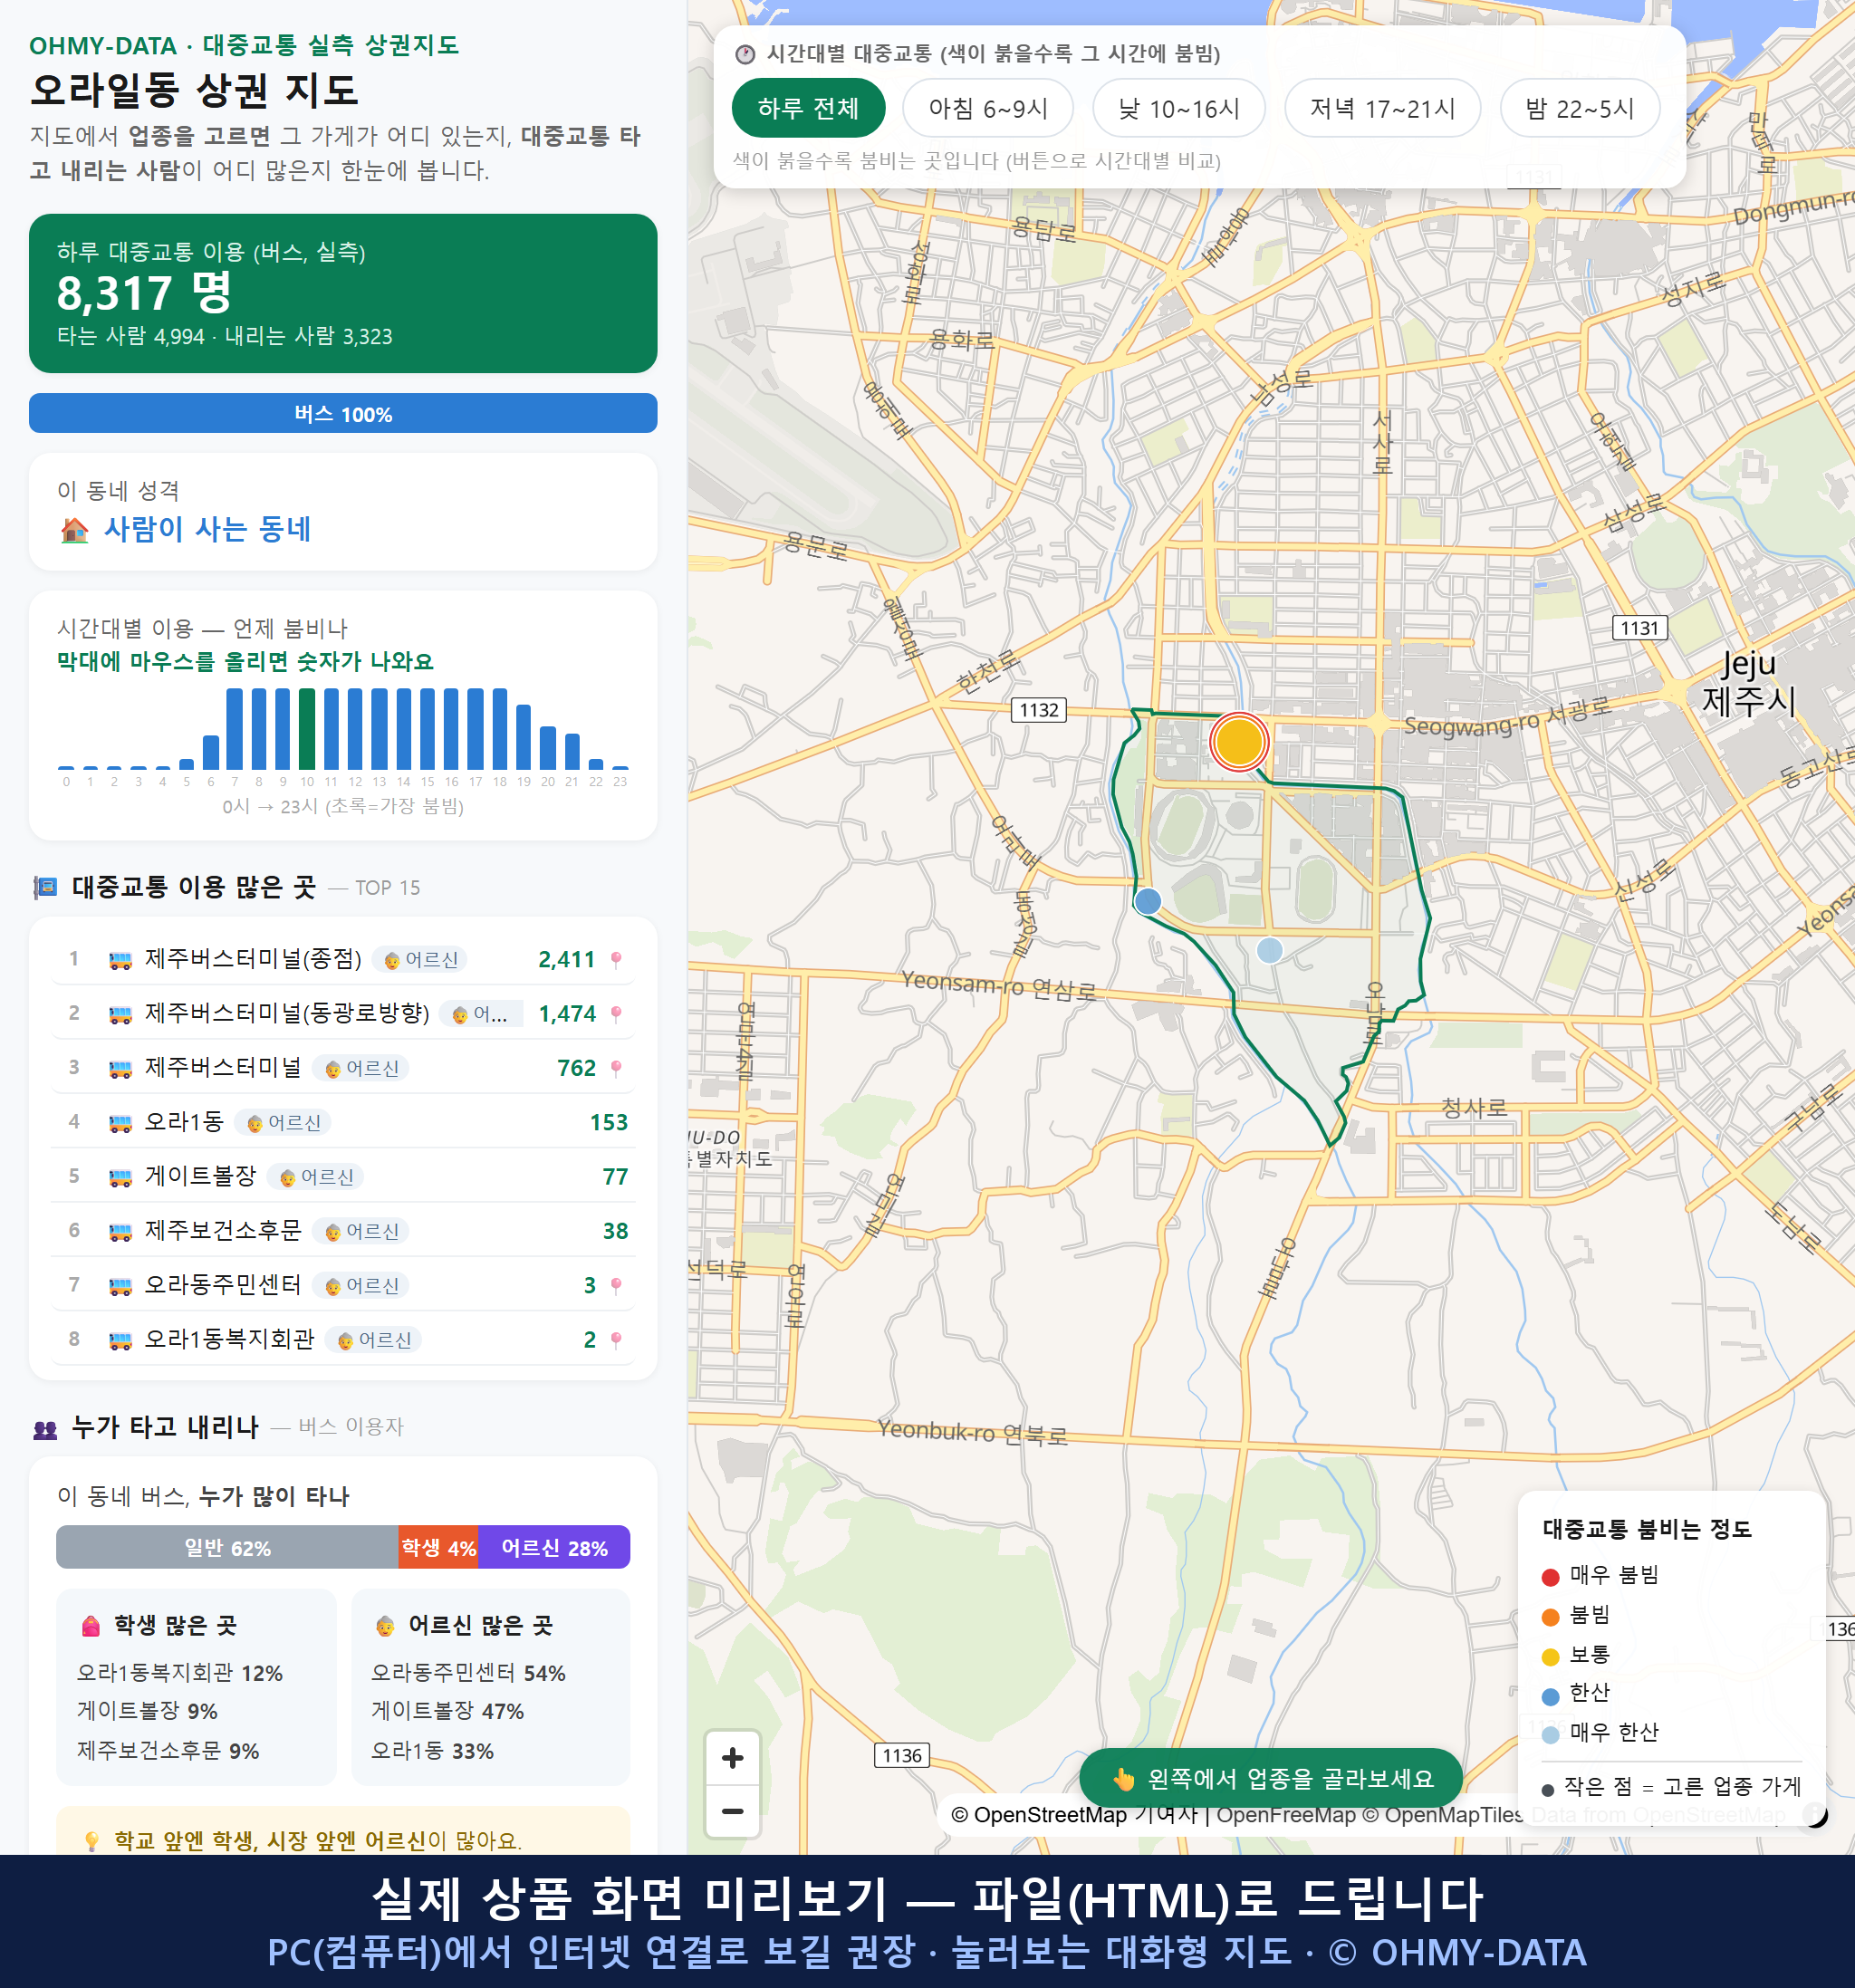Viewport: 1855px width, 1988px height.
Task: Select the 하루 전체 time filter
Action: (808, 108)
